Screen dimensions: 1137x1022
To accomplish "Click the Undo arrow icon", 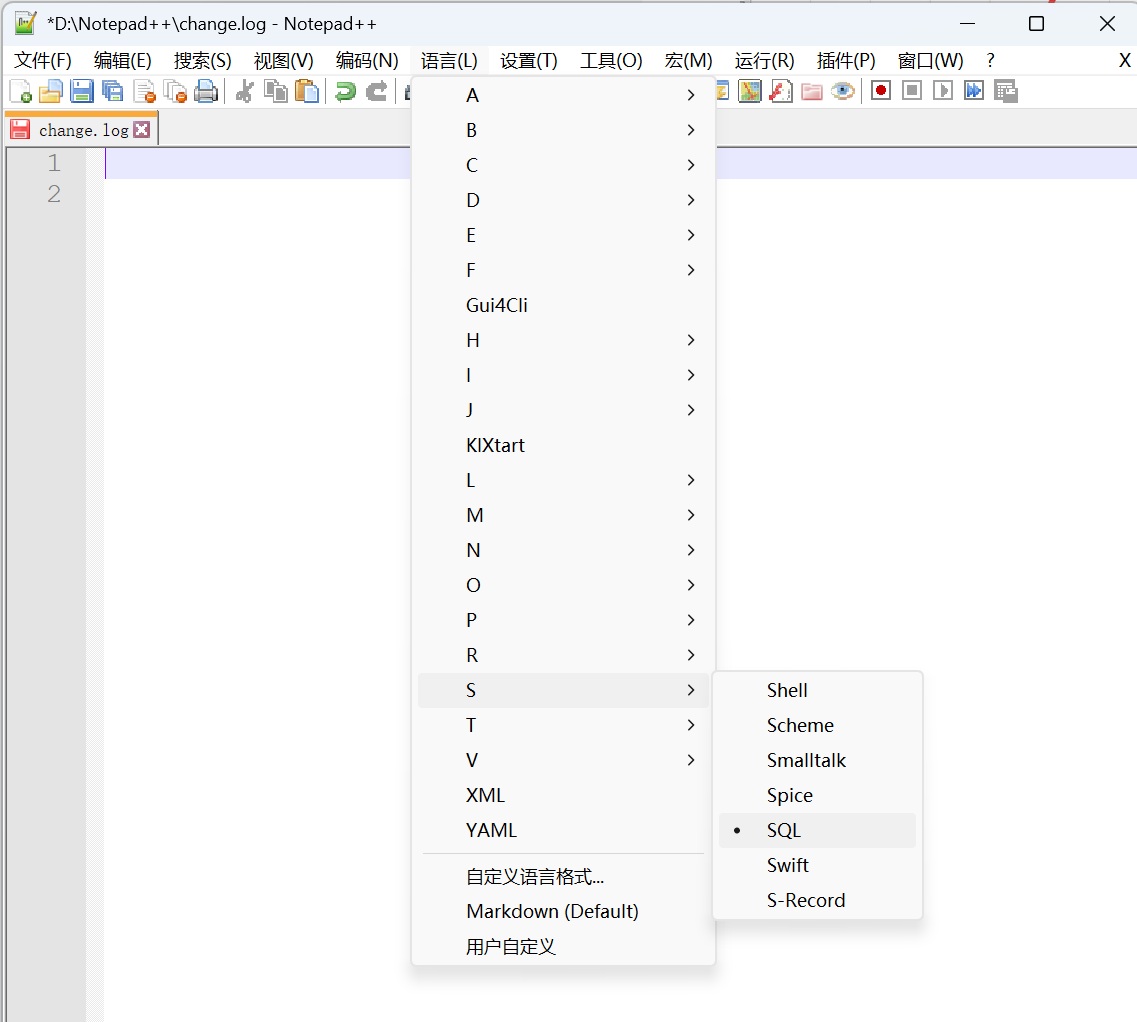I will (341, 91).
